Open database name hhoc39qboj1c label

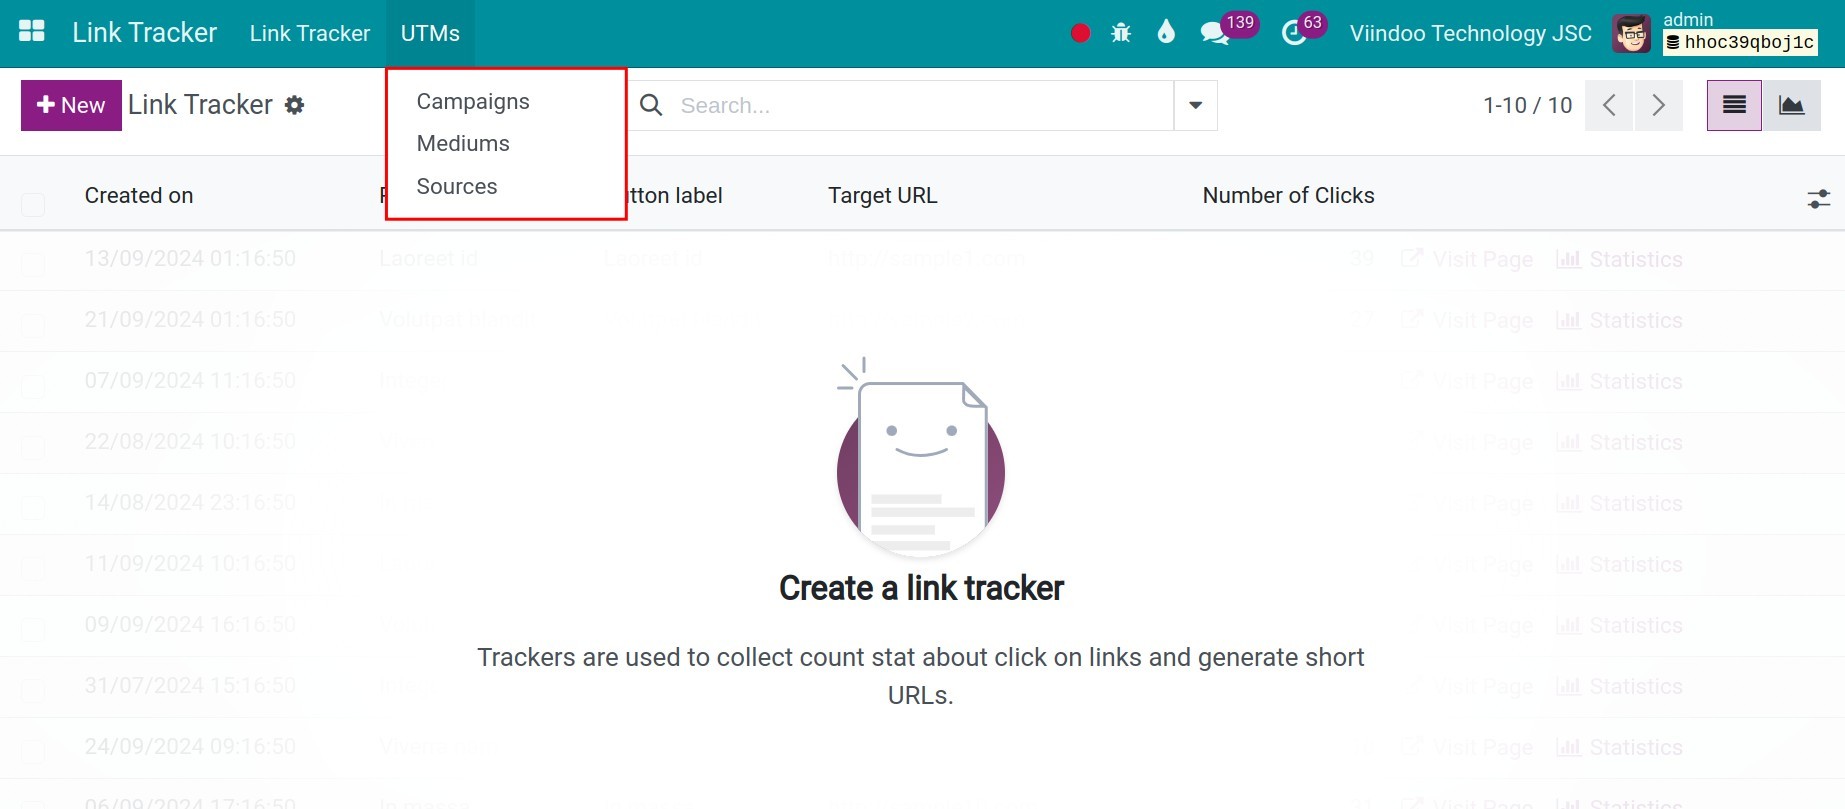click(x=1740, y=42)
